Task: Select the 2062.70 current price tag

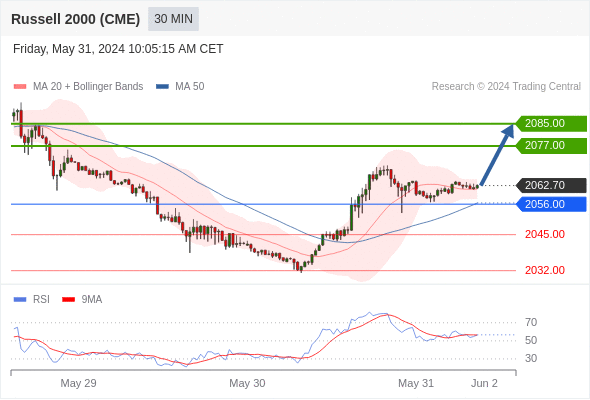Action: (x=551, y=186)
